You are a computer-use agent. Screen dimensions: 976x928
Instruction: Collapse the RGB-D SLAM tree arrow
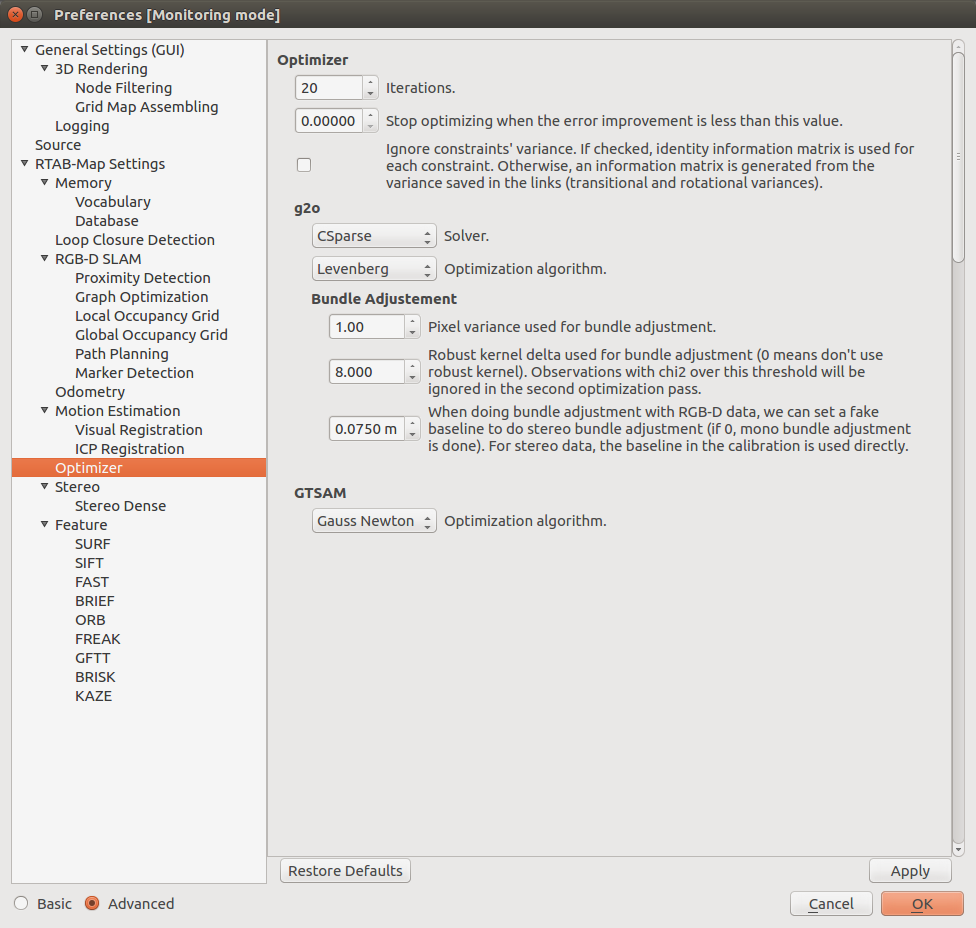44,259
